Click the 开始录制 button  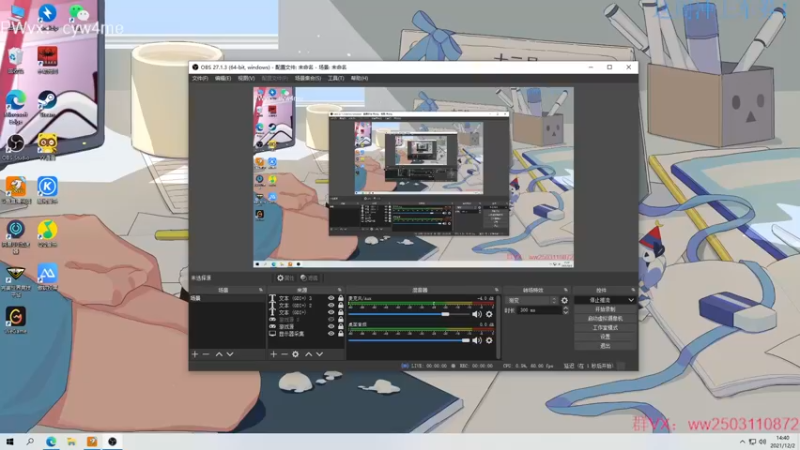click(605, 310)
